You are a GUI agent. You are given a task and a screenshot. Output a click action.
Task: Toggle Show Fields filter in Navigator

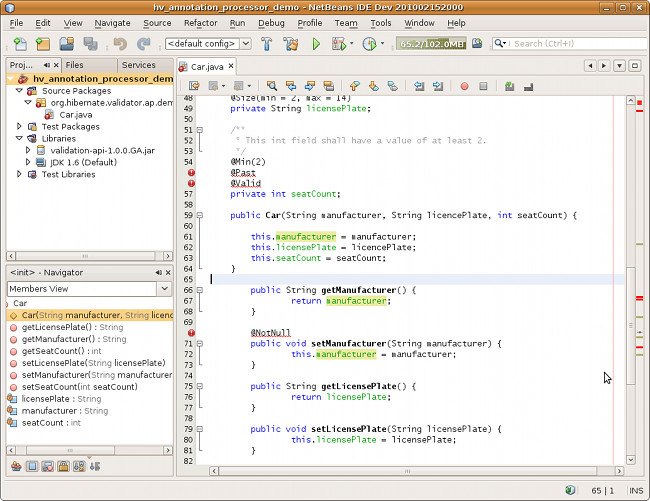pyautogui.click(x=33, y=466)
